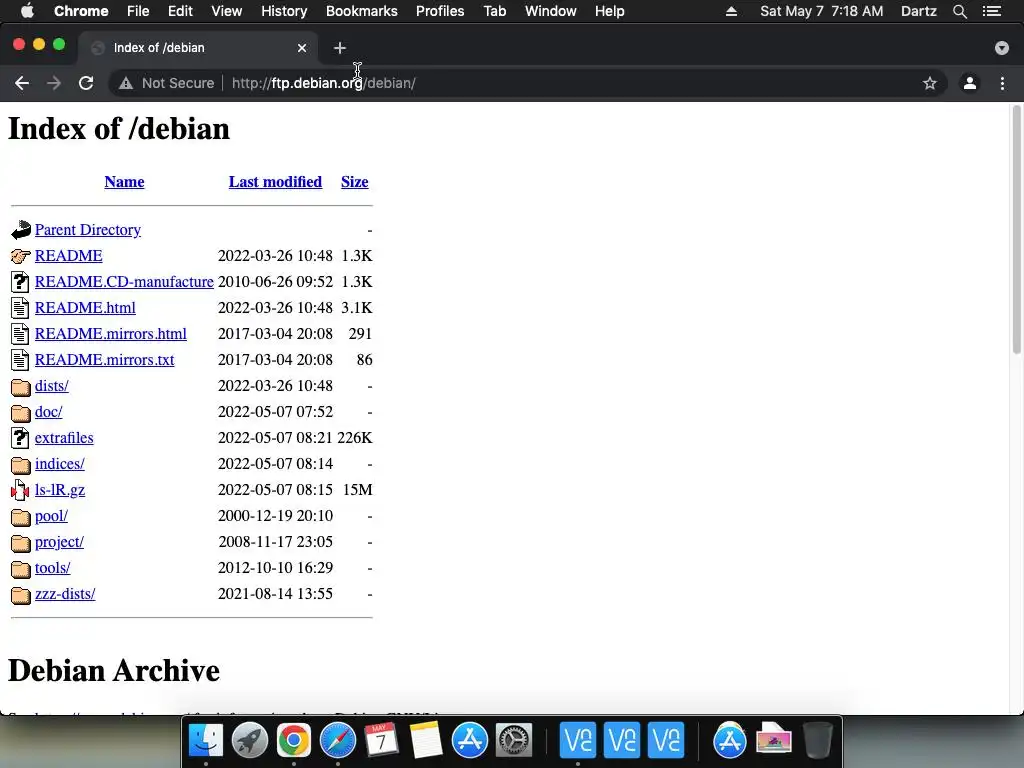The width and height of the screenshot is (1024, 768).
Task: Click the unknown-file icon beside extrafiles
Action: pos(20,438)
